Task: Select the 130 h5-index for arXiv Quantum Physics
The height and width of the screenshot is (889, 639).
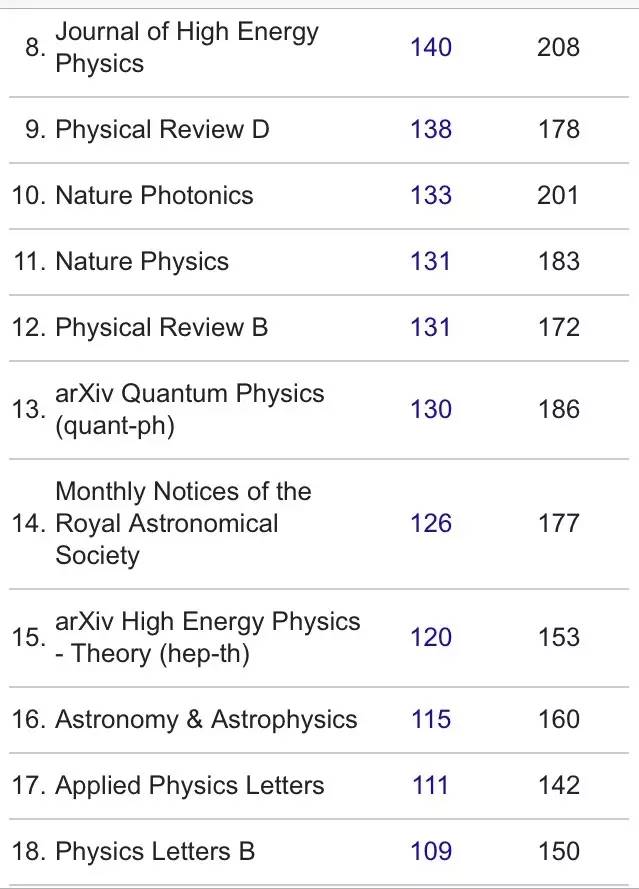Action: (x=431, y=409)
